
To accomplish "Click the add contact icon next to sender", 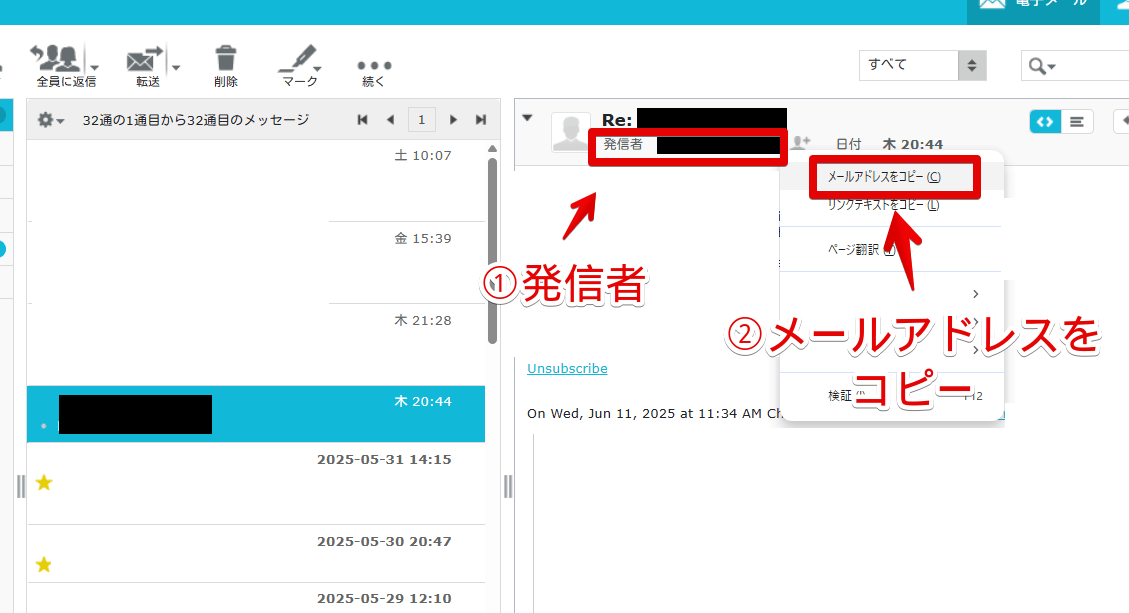I will (801, 143).
